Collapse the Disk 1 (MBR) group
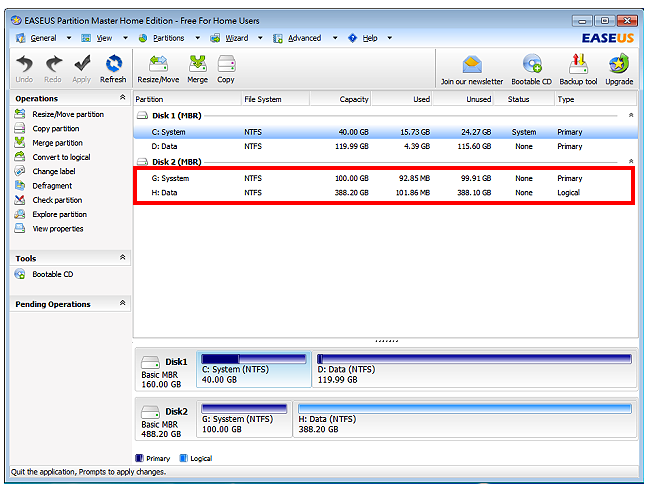 [x=631, y=115]
